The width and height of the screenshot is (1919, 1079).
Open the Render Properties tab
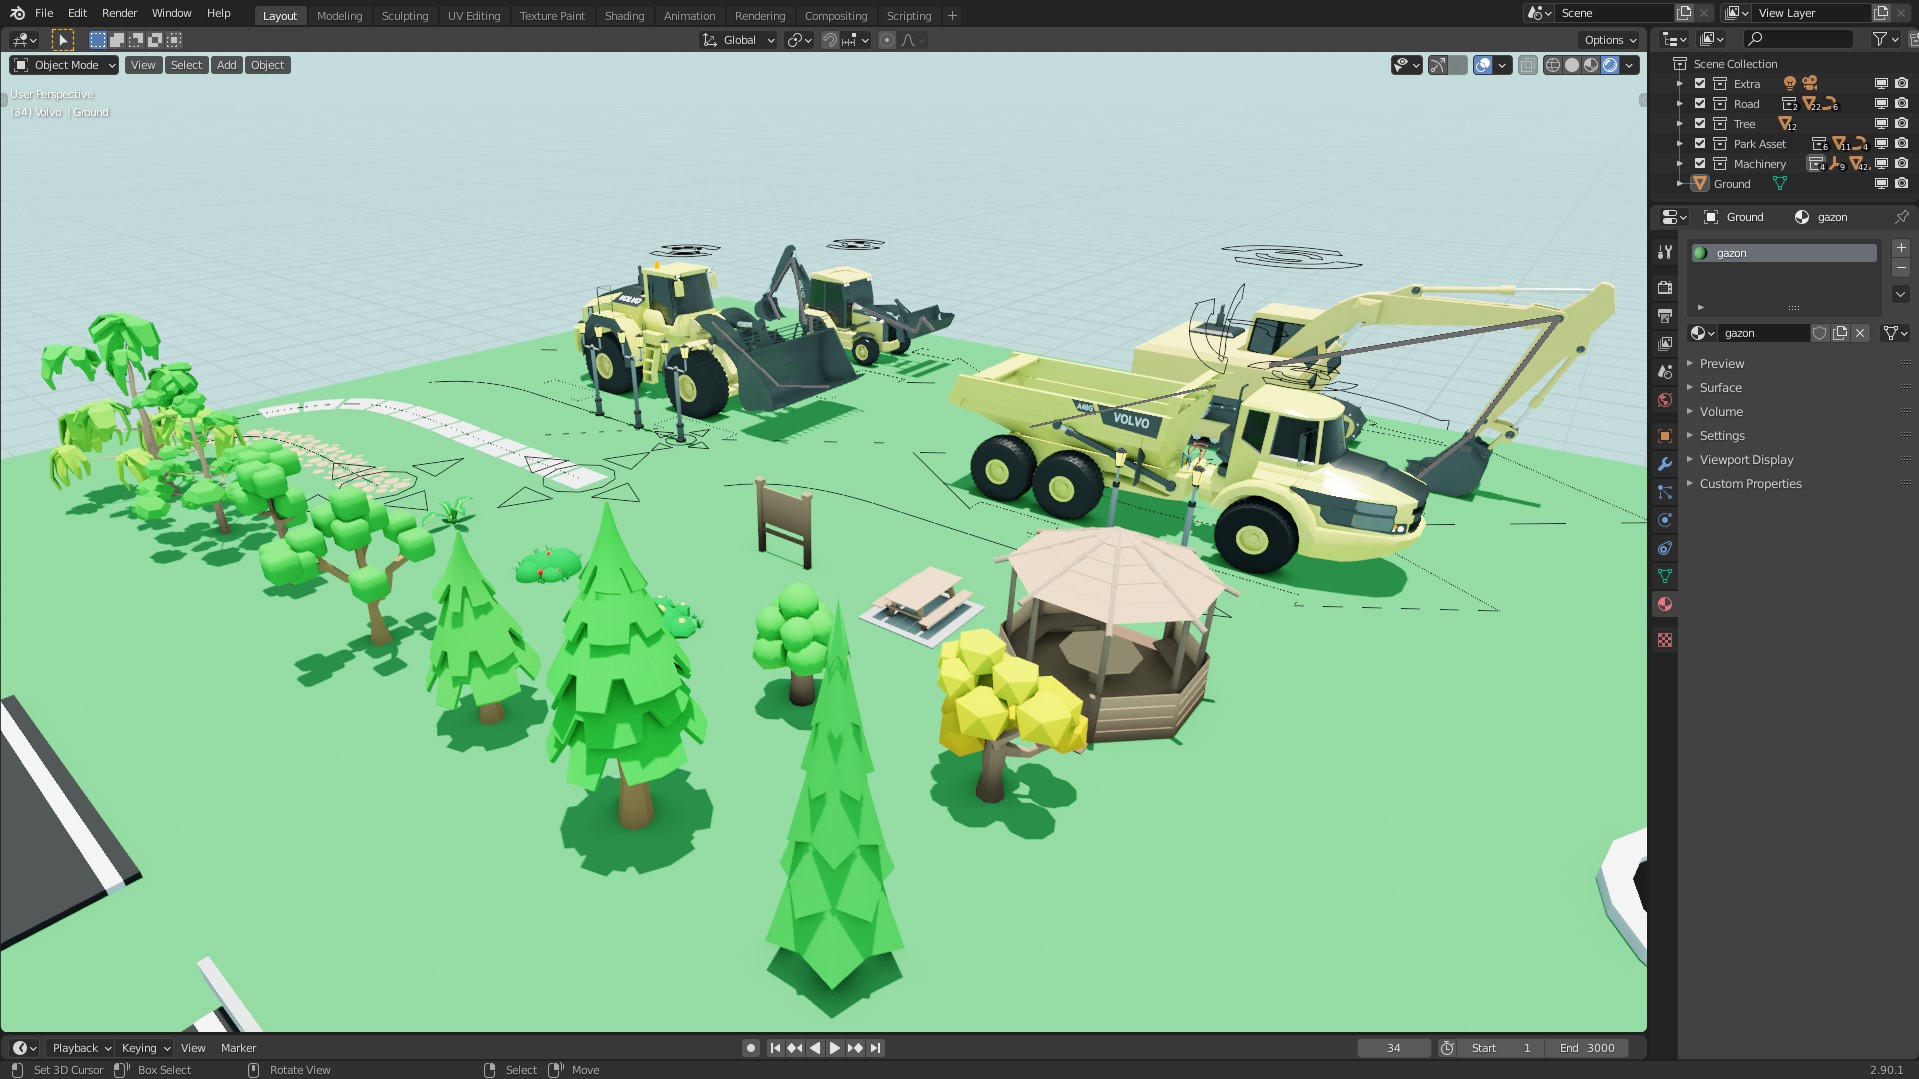tap(1665, 286)
